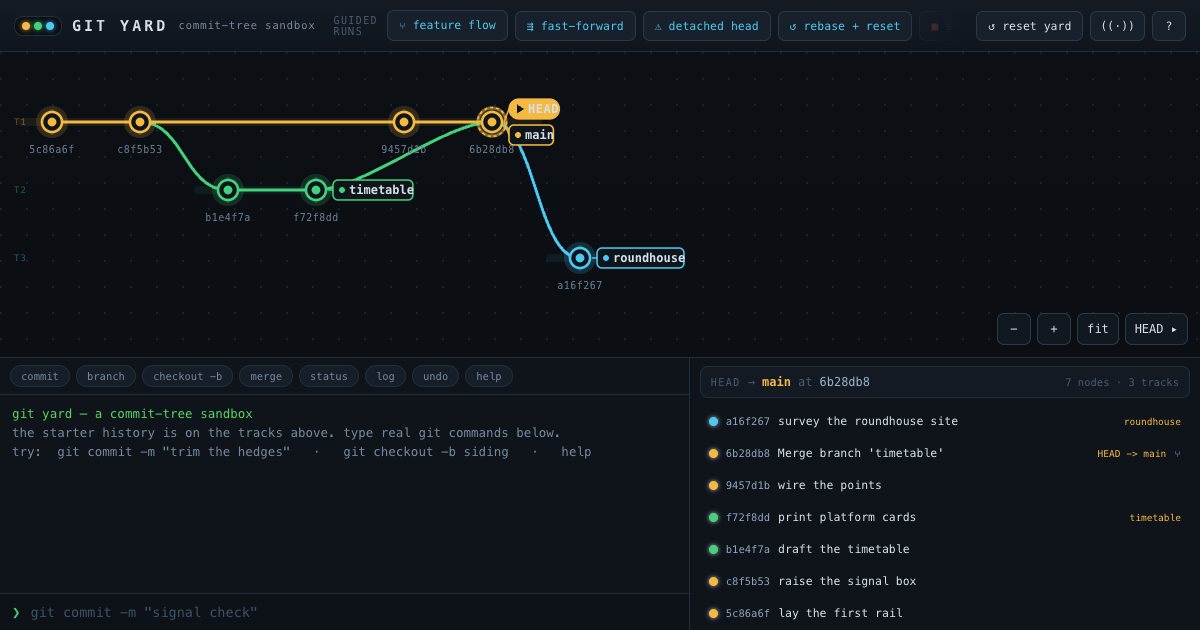
Task: Click the HEAD pointer tag on the graph
Action: click(534, 109)
